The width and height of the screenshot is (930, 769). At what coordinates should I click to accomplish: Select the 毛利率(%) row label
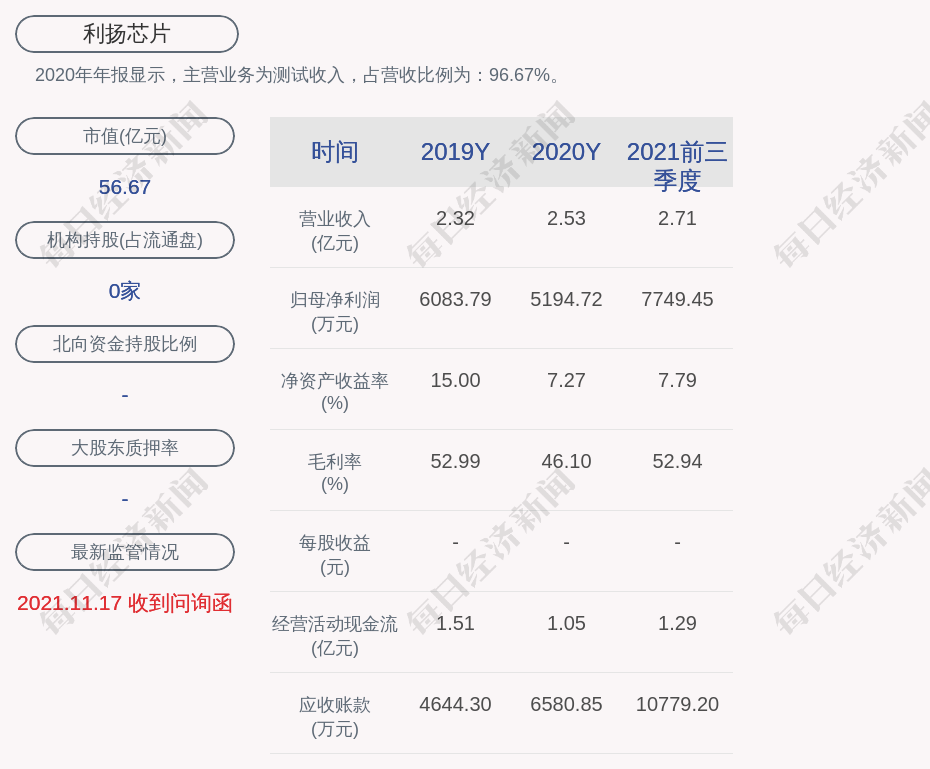click(335, 473)
